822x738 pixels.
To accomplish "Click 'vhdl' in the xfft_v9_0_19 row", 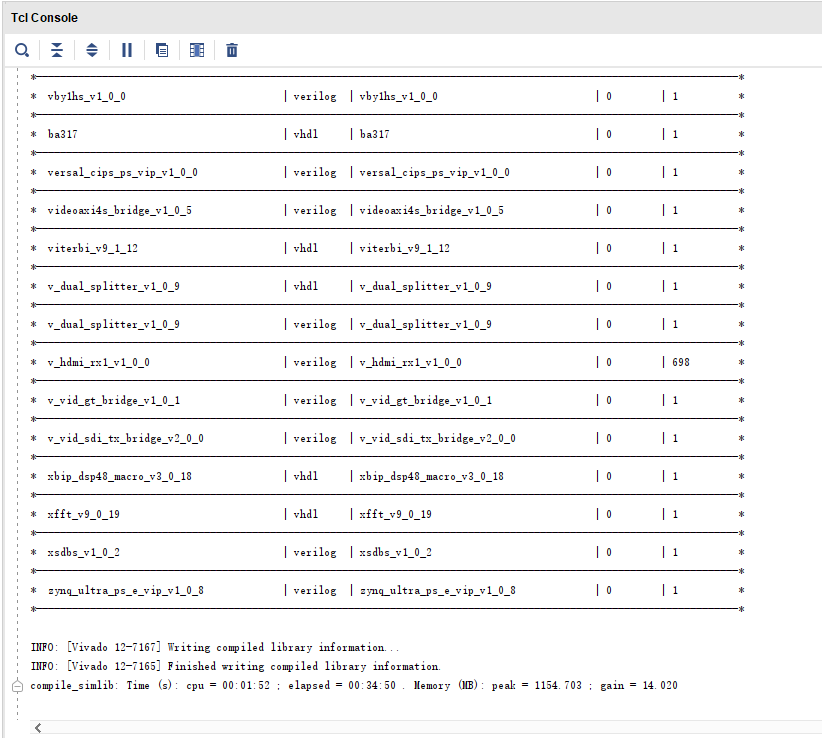I will coord(306,514).
